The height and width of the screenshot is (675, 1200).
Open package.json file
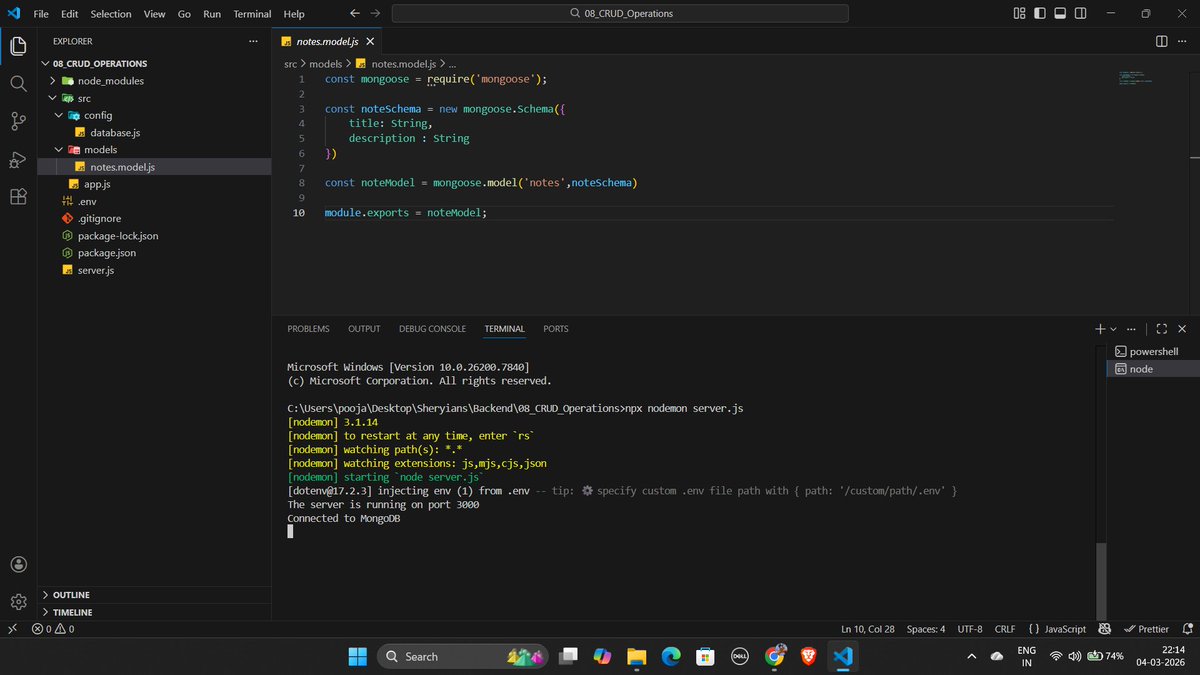tap(107, 253)
